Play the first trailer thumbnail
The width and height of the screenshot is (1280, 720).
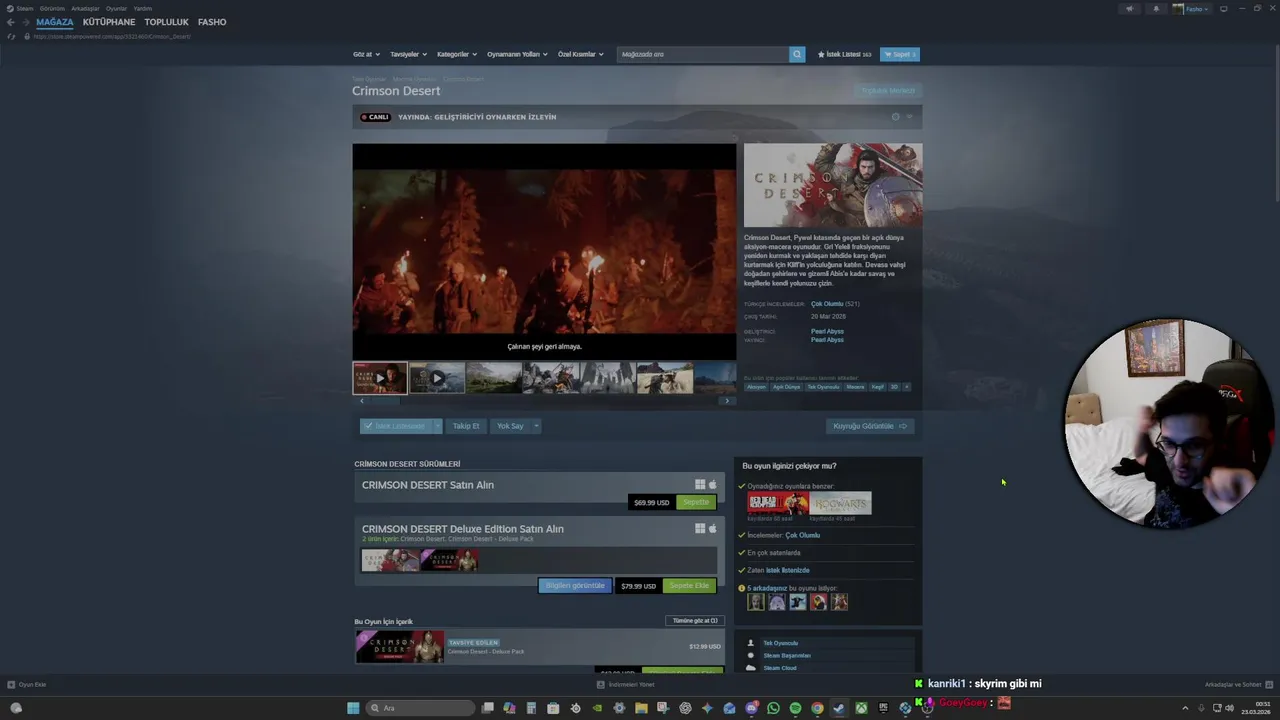[380, 378]
